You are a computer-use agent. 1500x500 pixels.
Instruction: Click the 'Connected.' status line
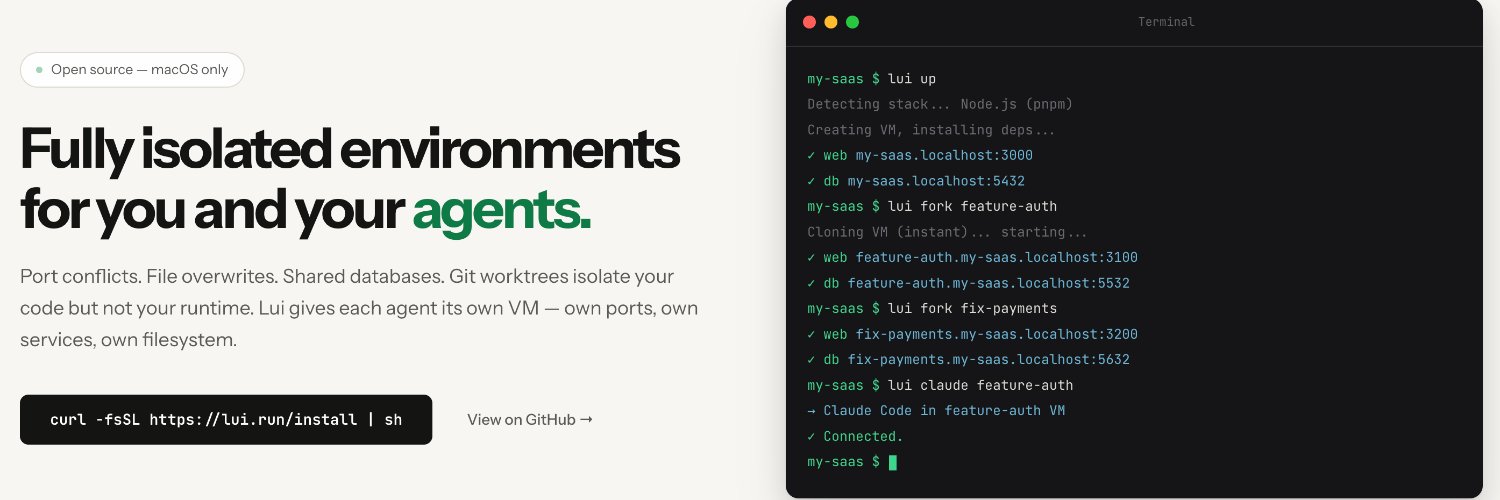click(x=855, y=436)
